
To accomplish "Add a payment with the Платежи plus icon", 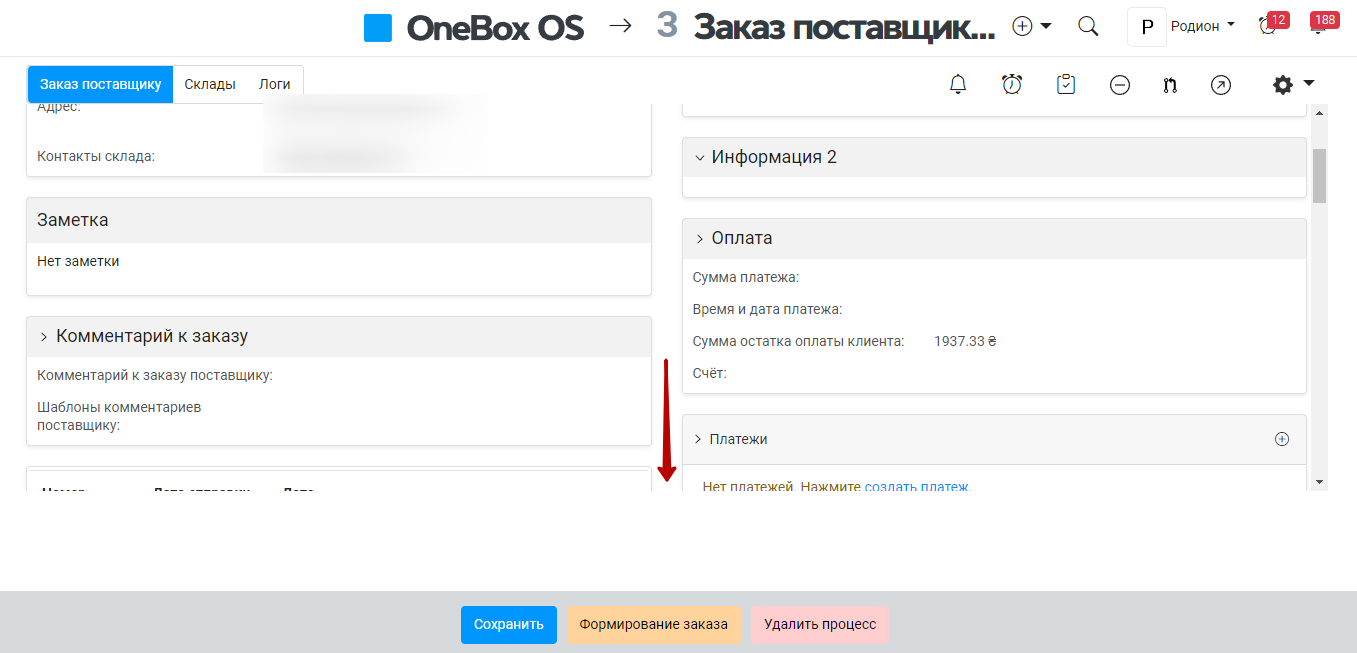I will (1282, 439).
